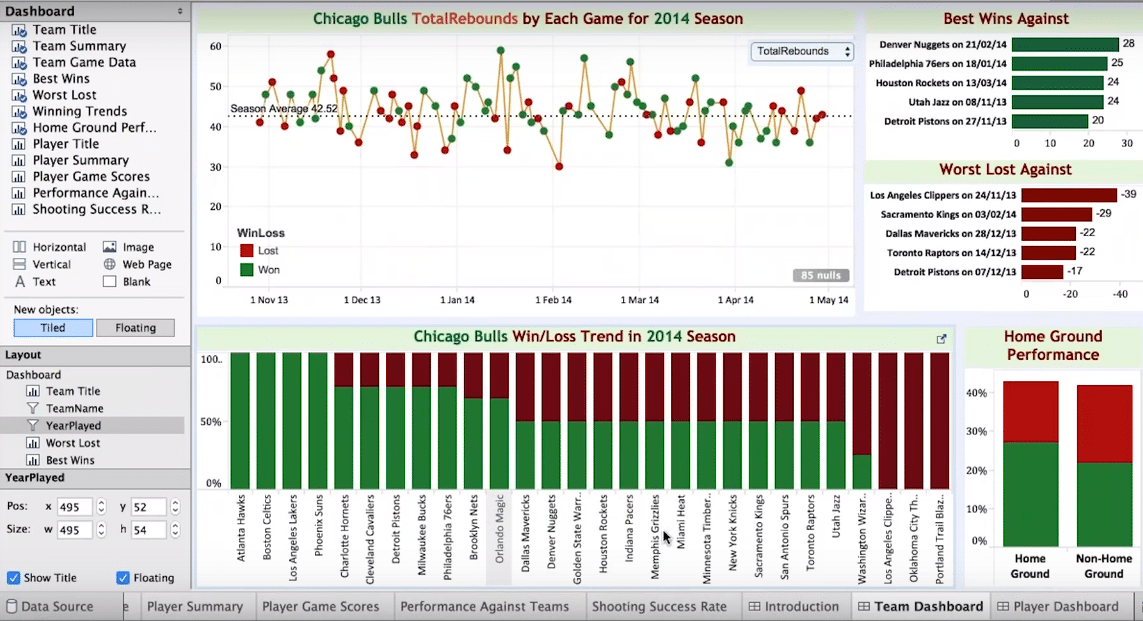
Task: Click the Season Average 42.52 reference label
Action: [x=284, y=109]
